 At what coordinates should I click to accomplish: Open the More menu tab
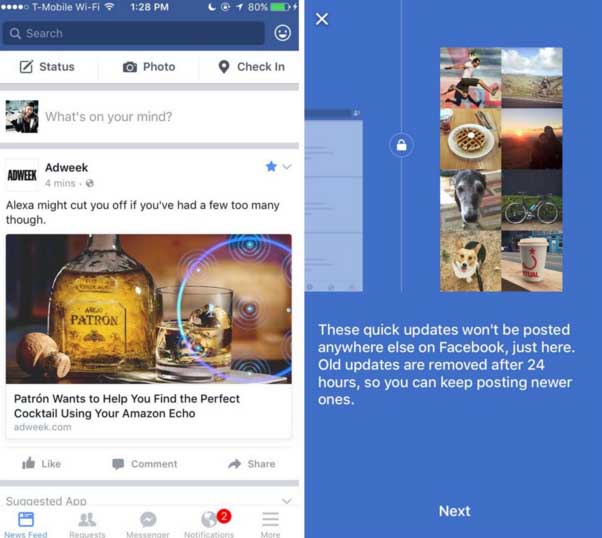pos(270,524)
